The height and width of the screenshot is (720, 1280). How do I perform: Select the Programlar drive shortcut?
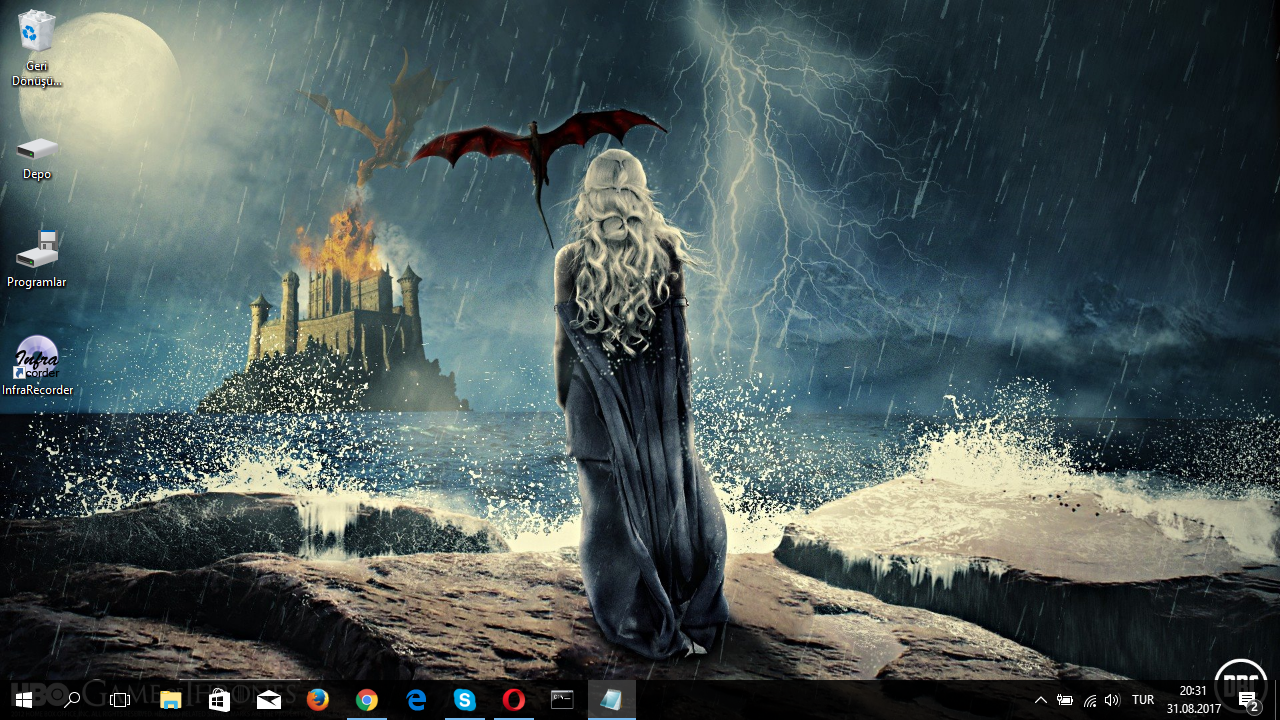[37, 258]
